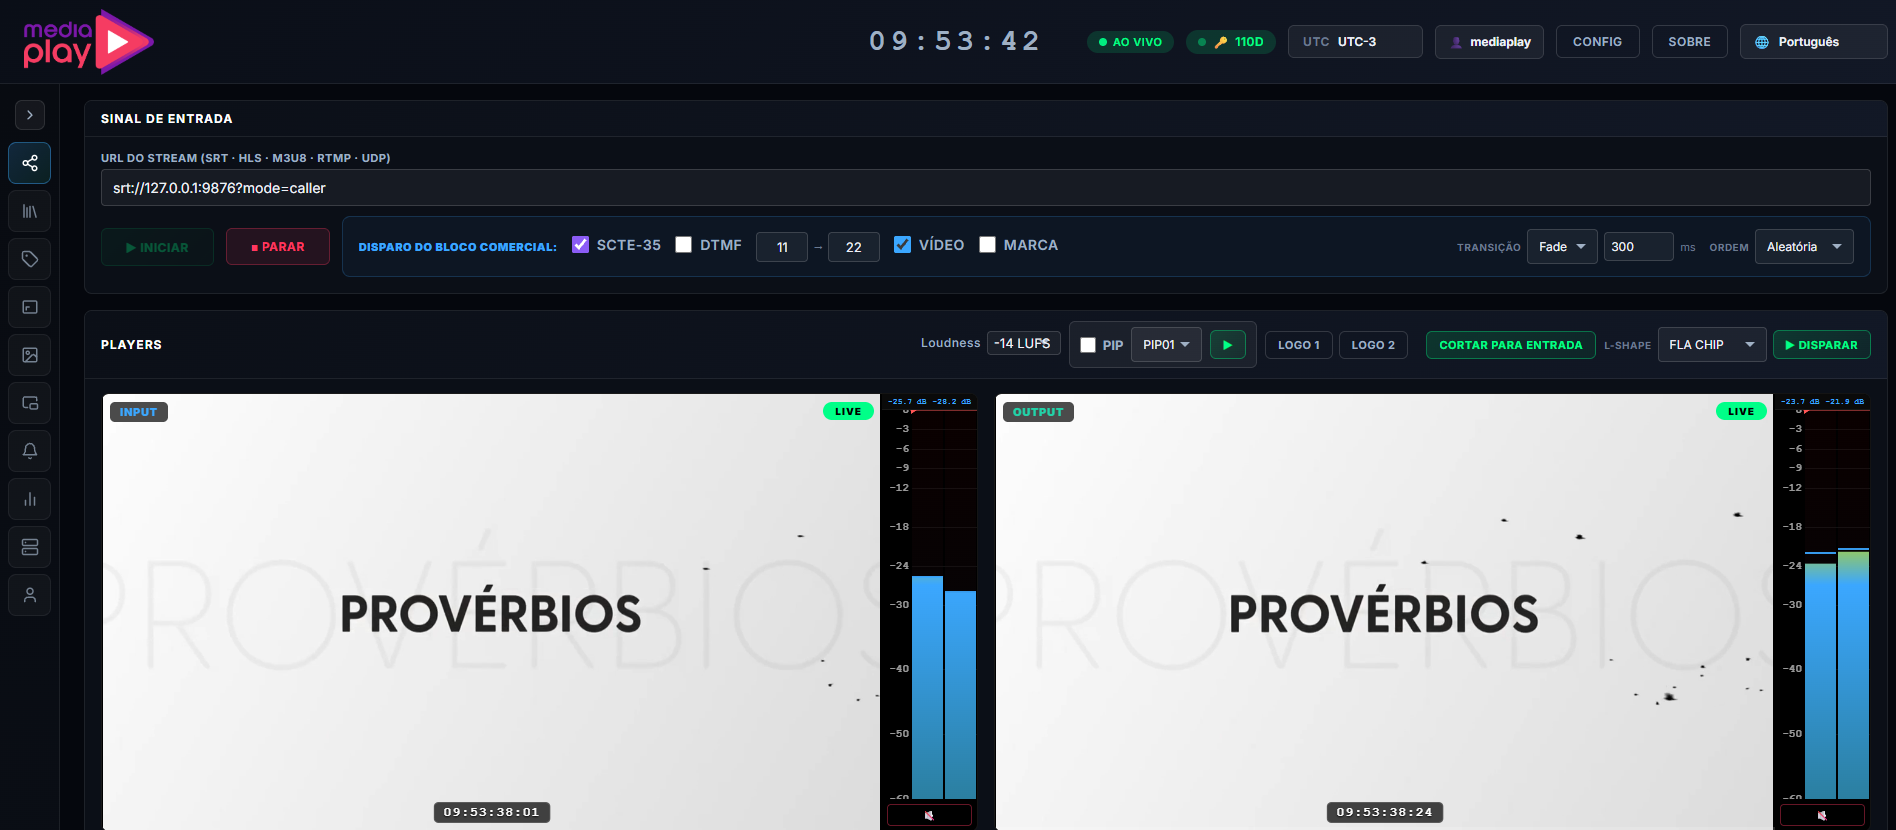Open the server sidebar icon
1896x830 pixels.
click(x=30, y=547)
